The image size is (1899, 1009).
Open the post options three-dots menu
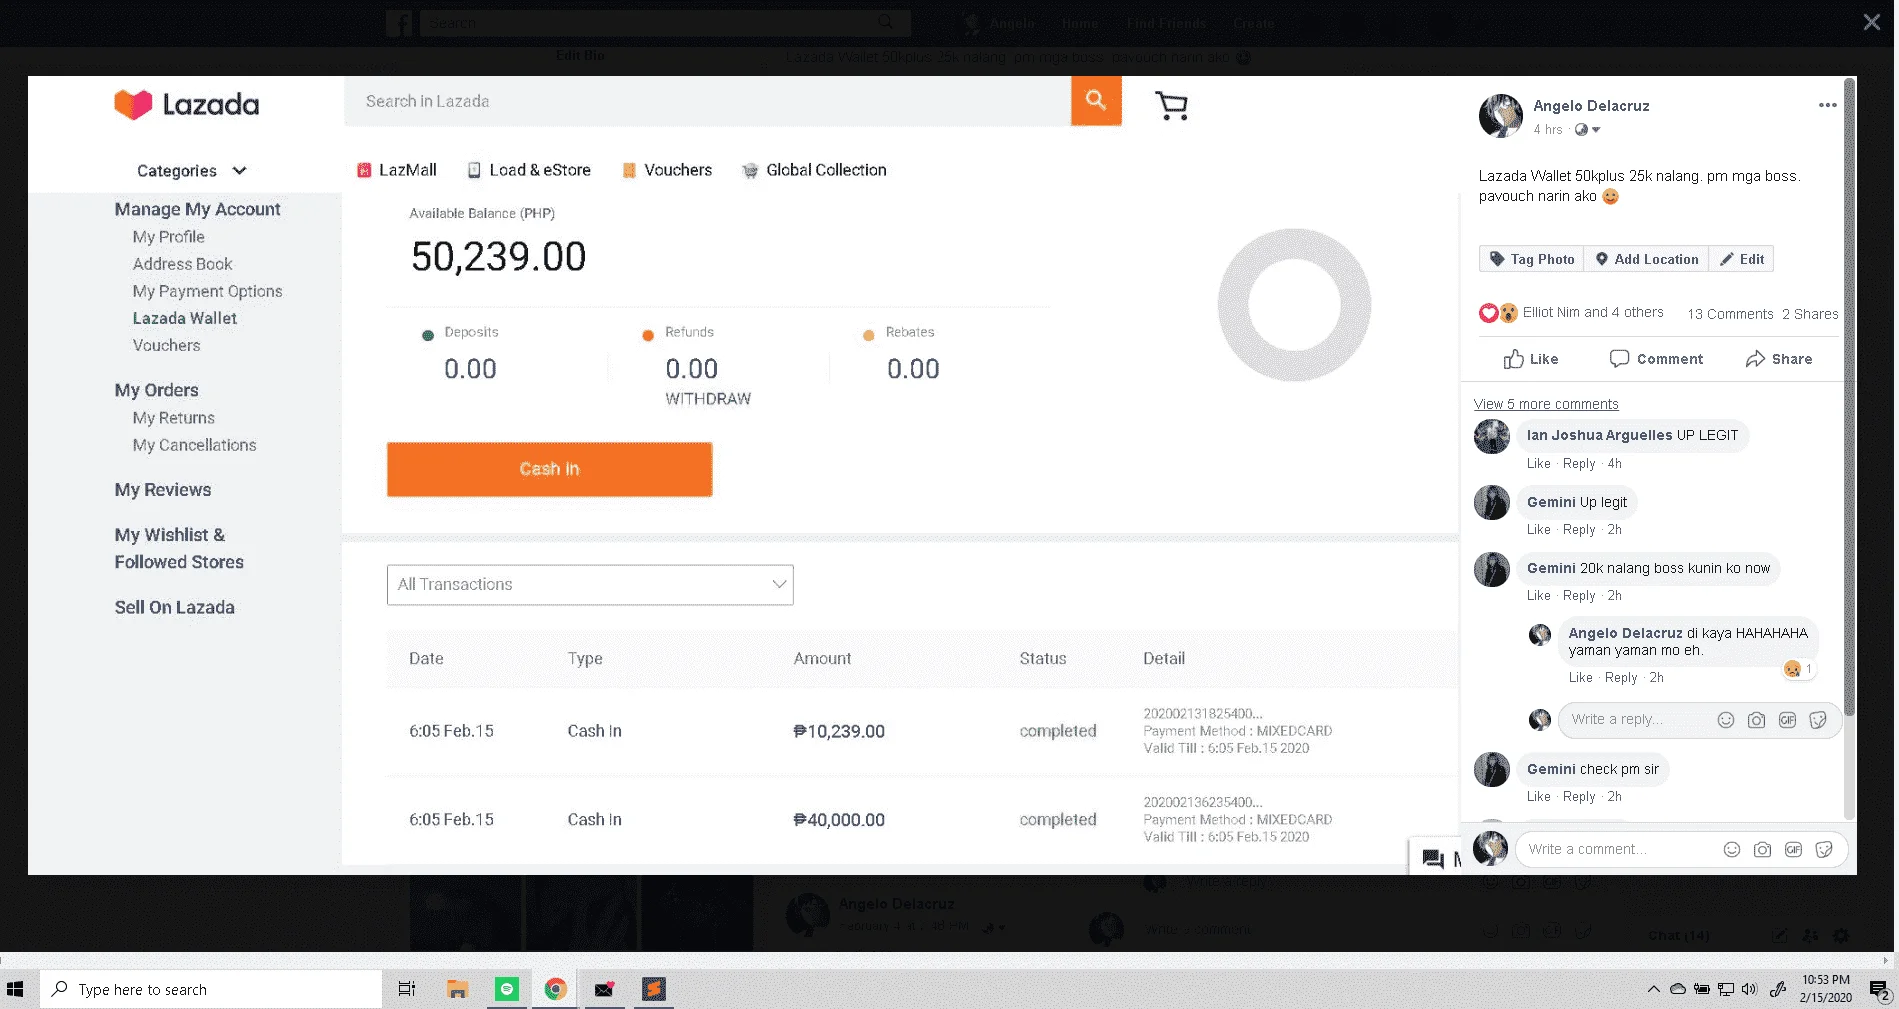click(1827, 105)
